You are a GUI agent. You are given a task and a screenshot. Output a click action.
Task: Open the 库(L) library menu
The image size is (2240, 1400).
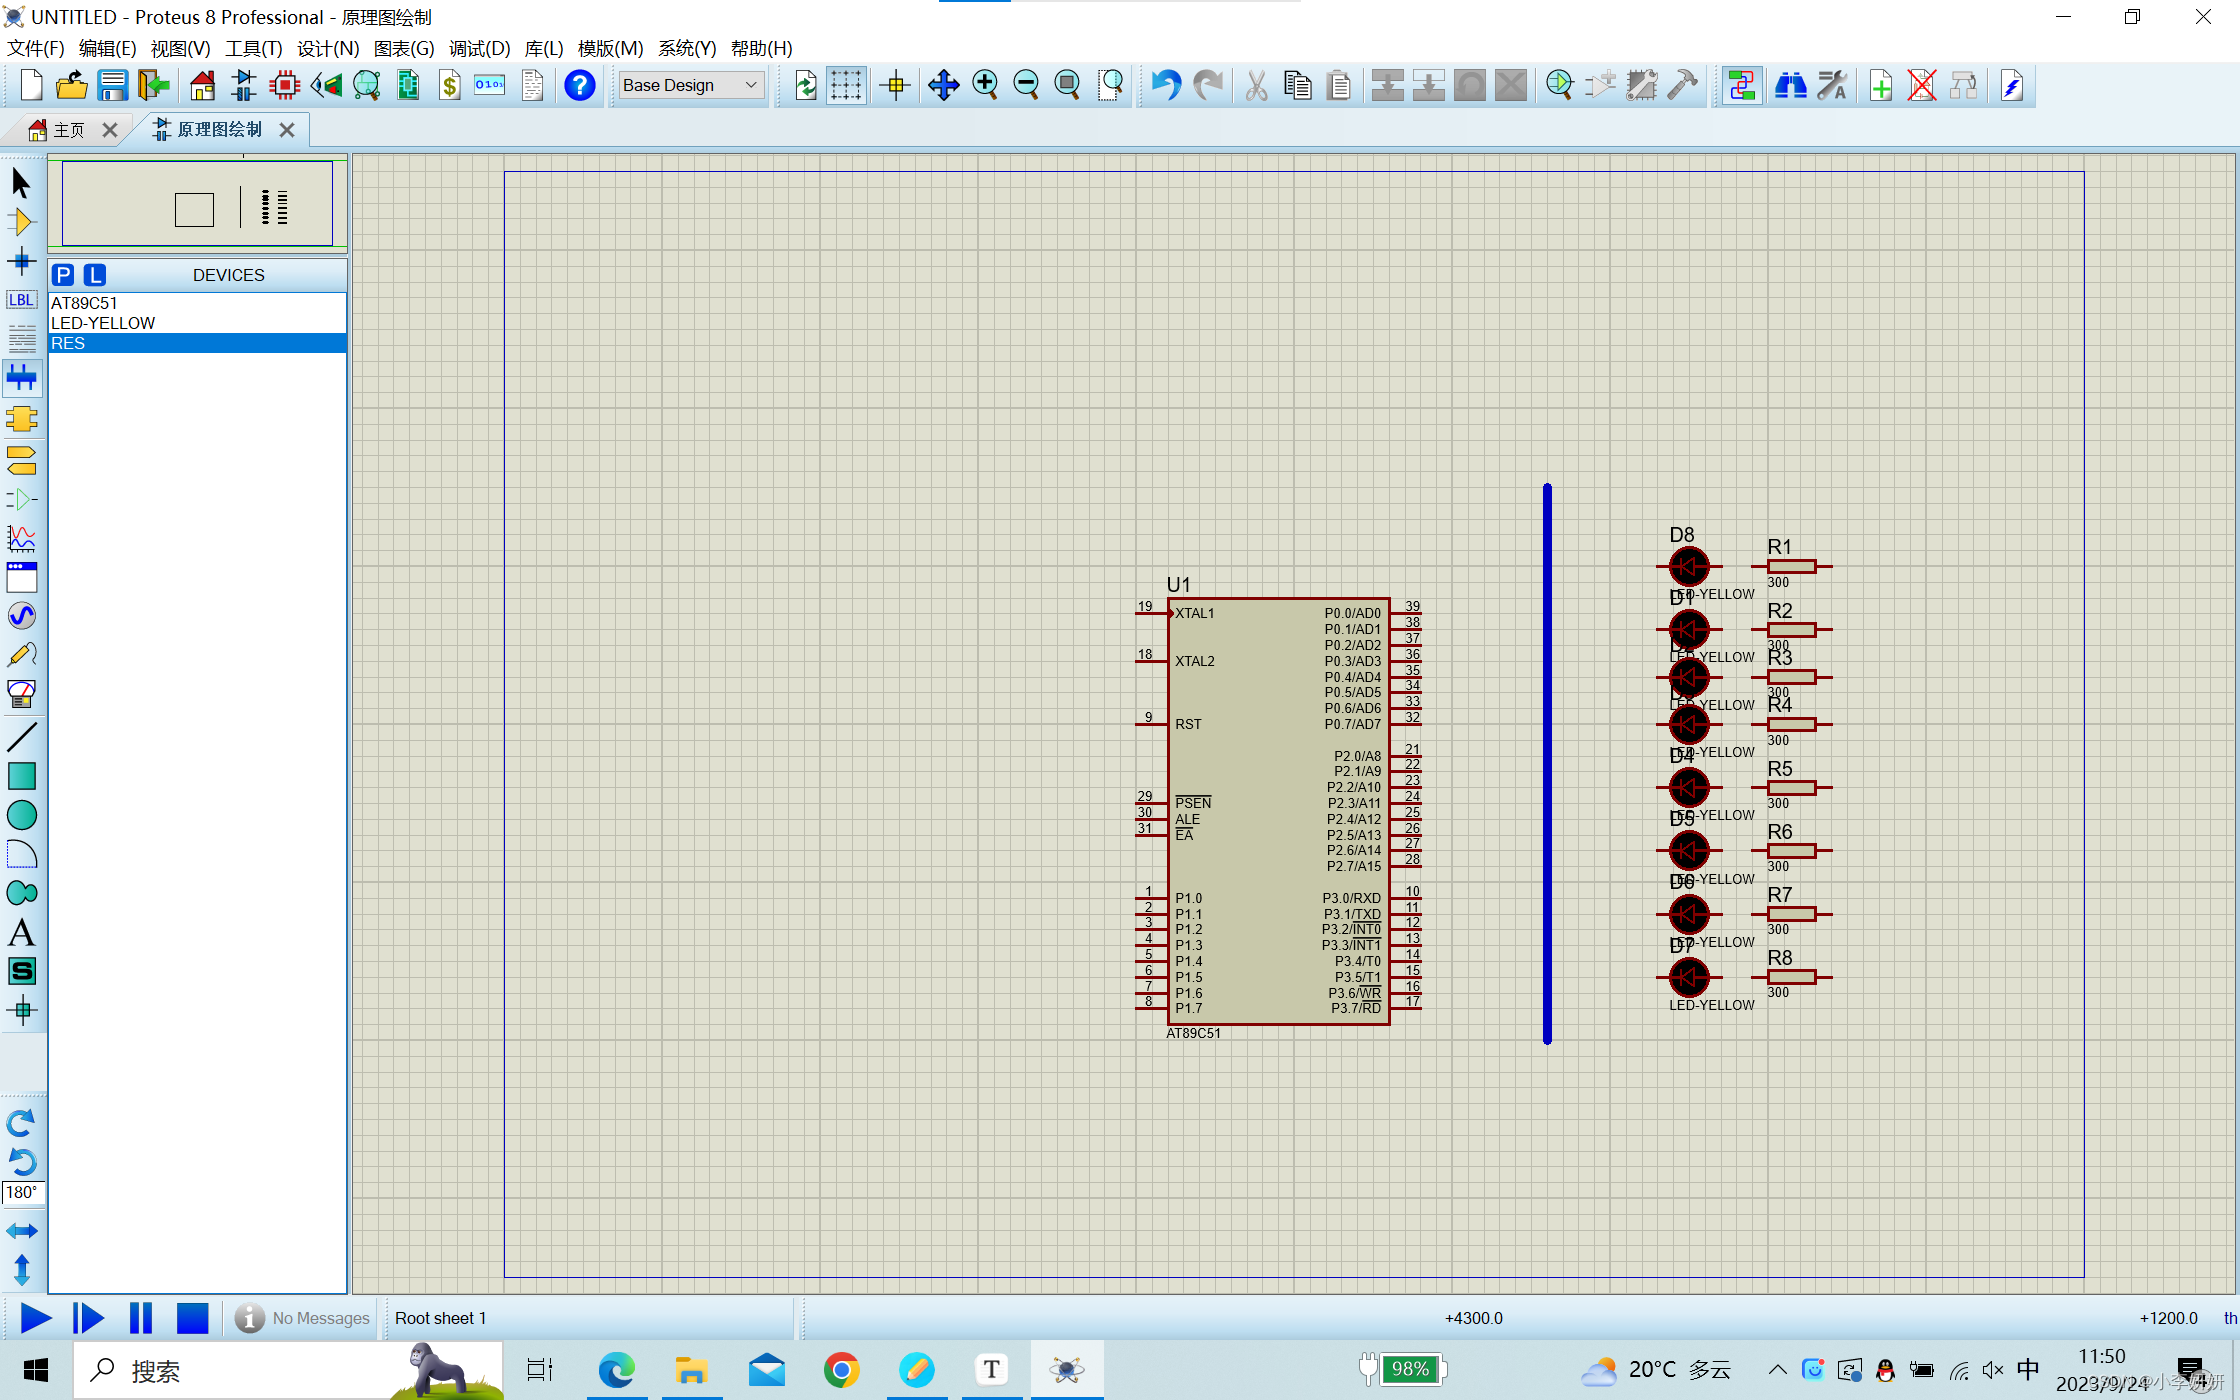543,48
